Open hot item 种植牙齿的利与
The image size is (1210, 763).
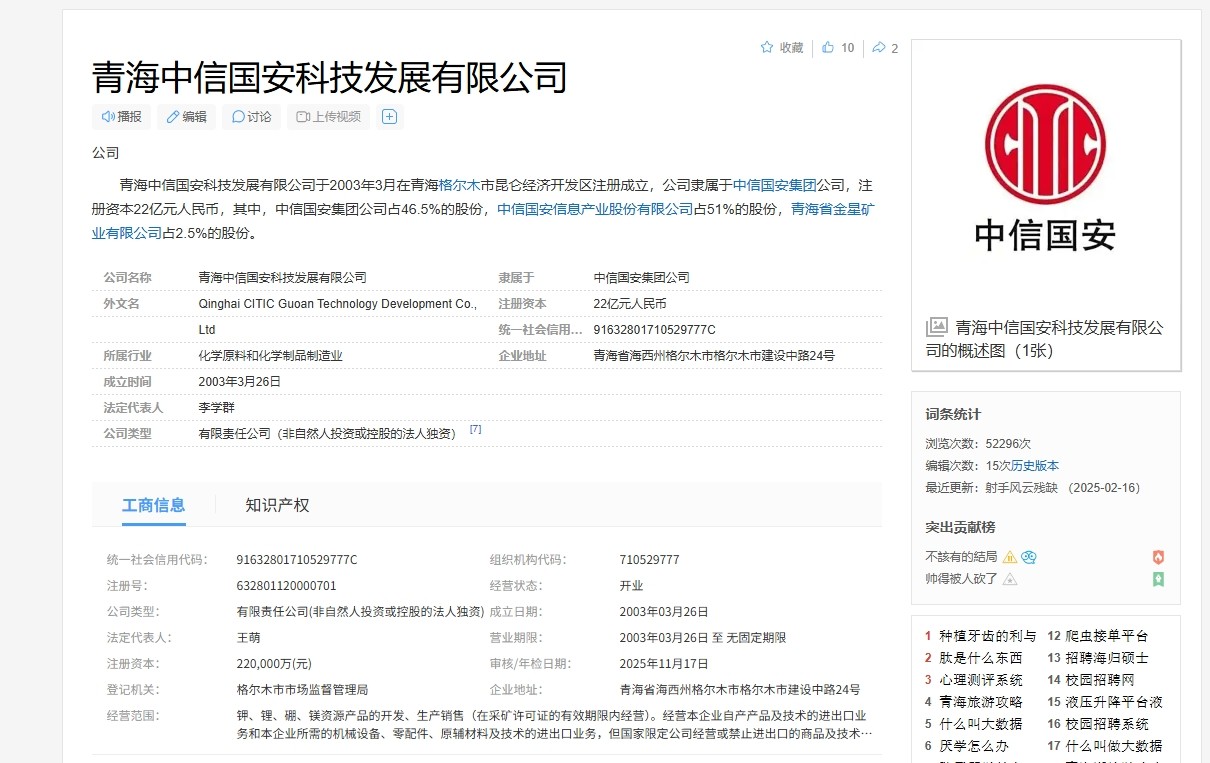pos(988,636)
